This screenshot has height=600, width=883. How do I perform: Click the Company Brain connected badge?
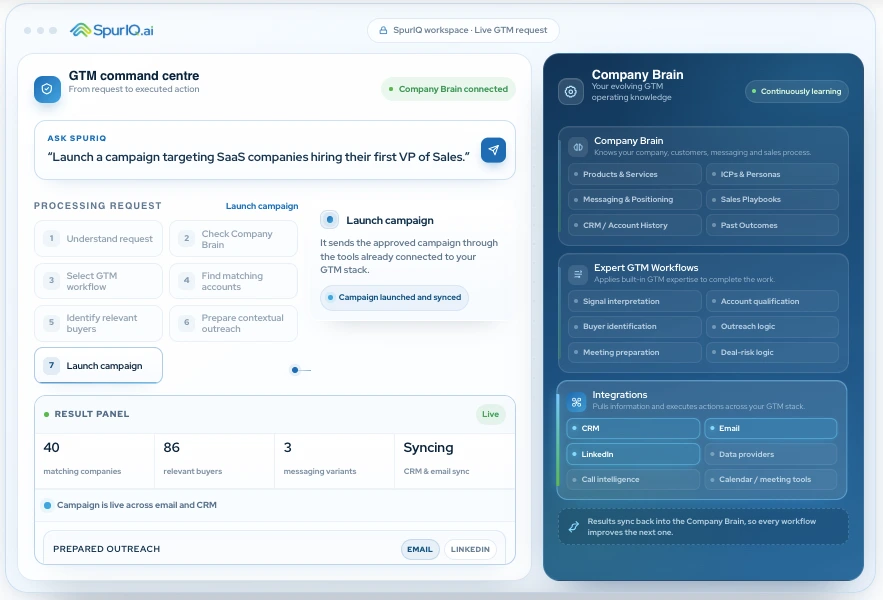point(448,89)
